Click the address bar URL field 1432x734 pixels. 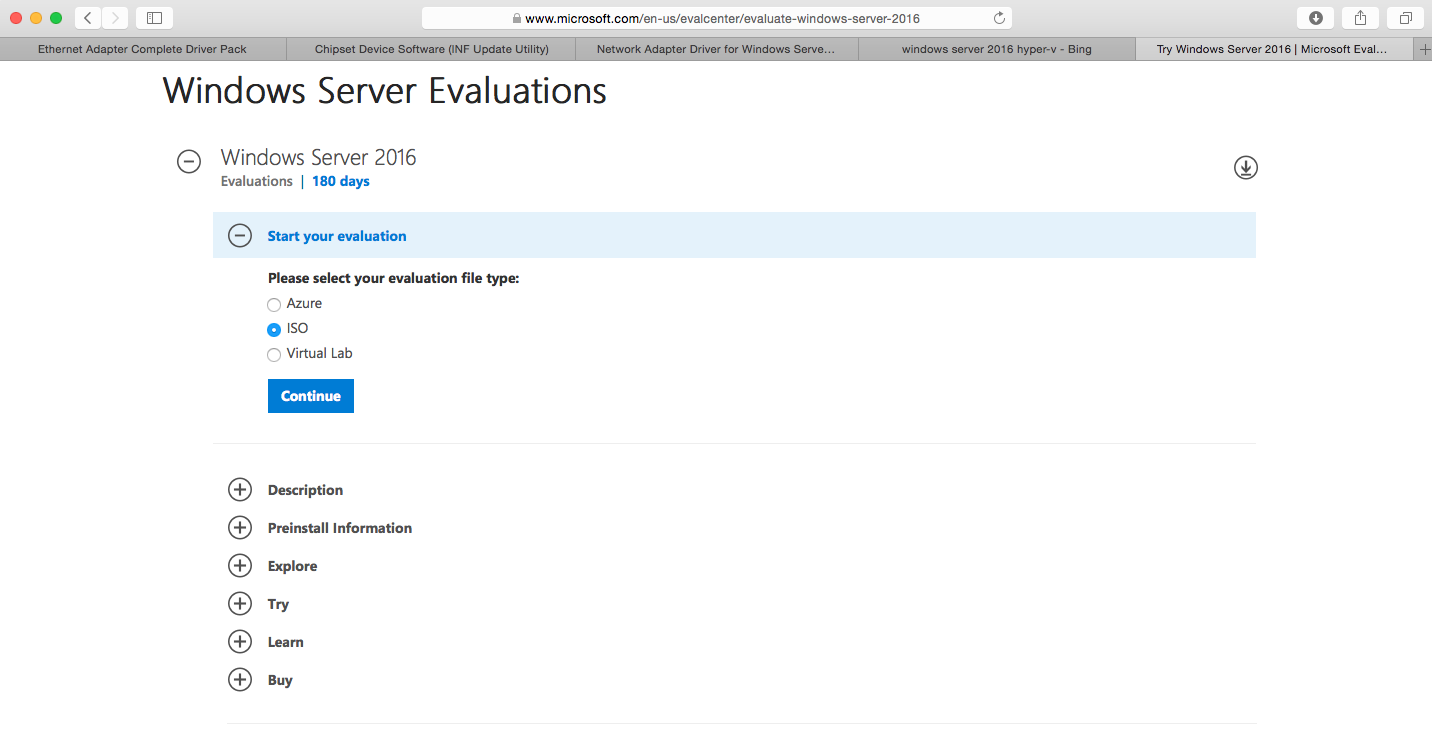[716, 18]
